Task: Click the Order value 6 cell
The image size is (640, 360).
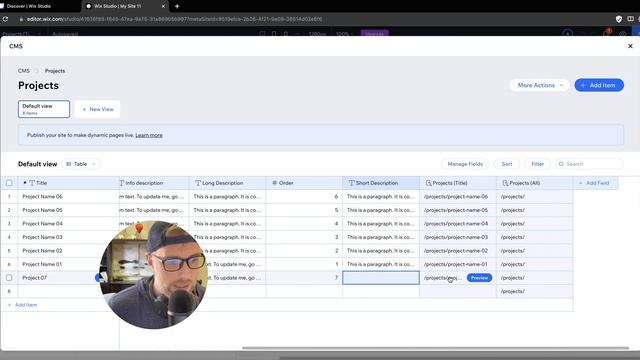Action: (x=304, y=196)
